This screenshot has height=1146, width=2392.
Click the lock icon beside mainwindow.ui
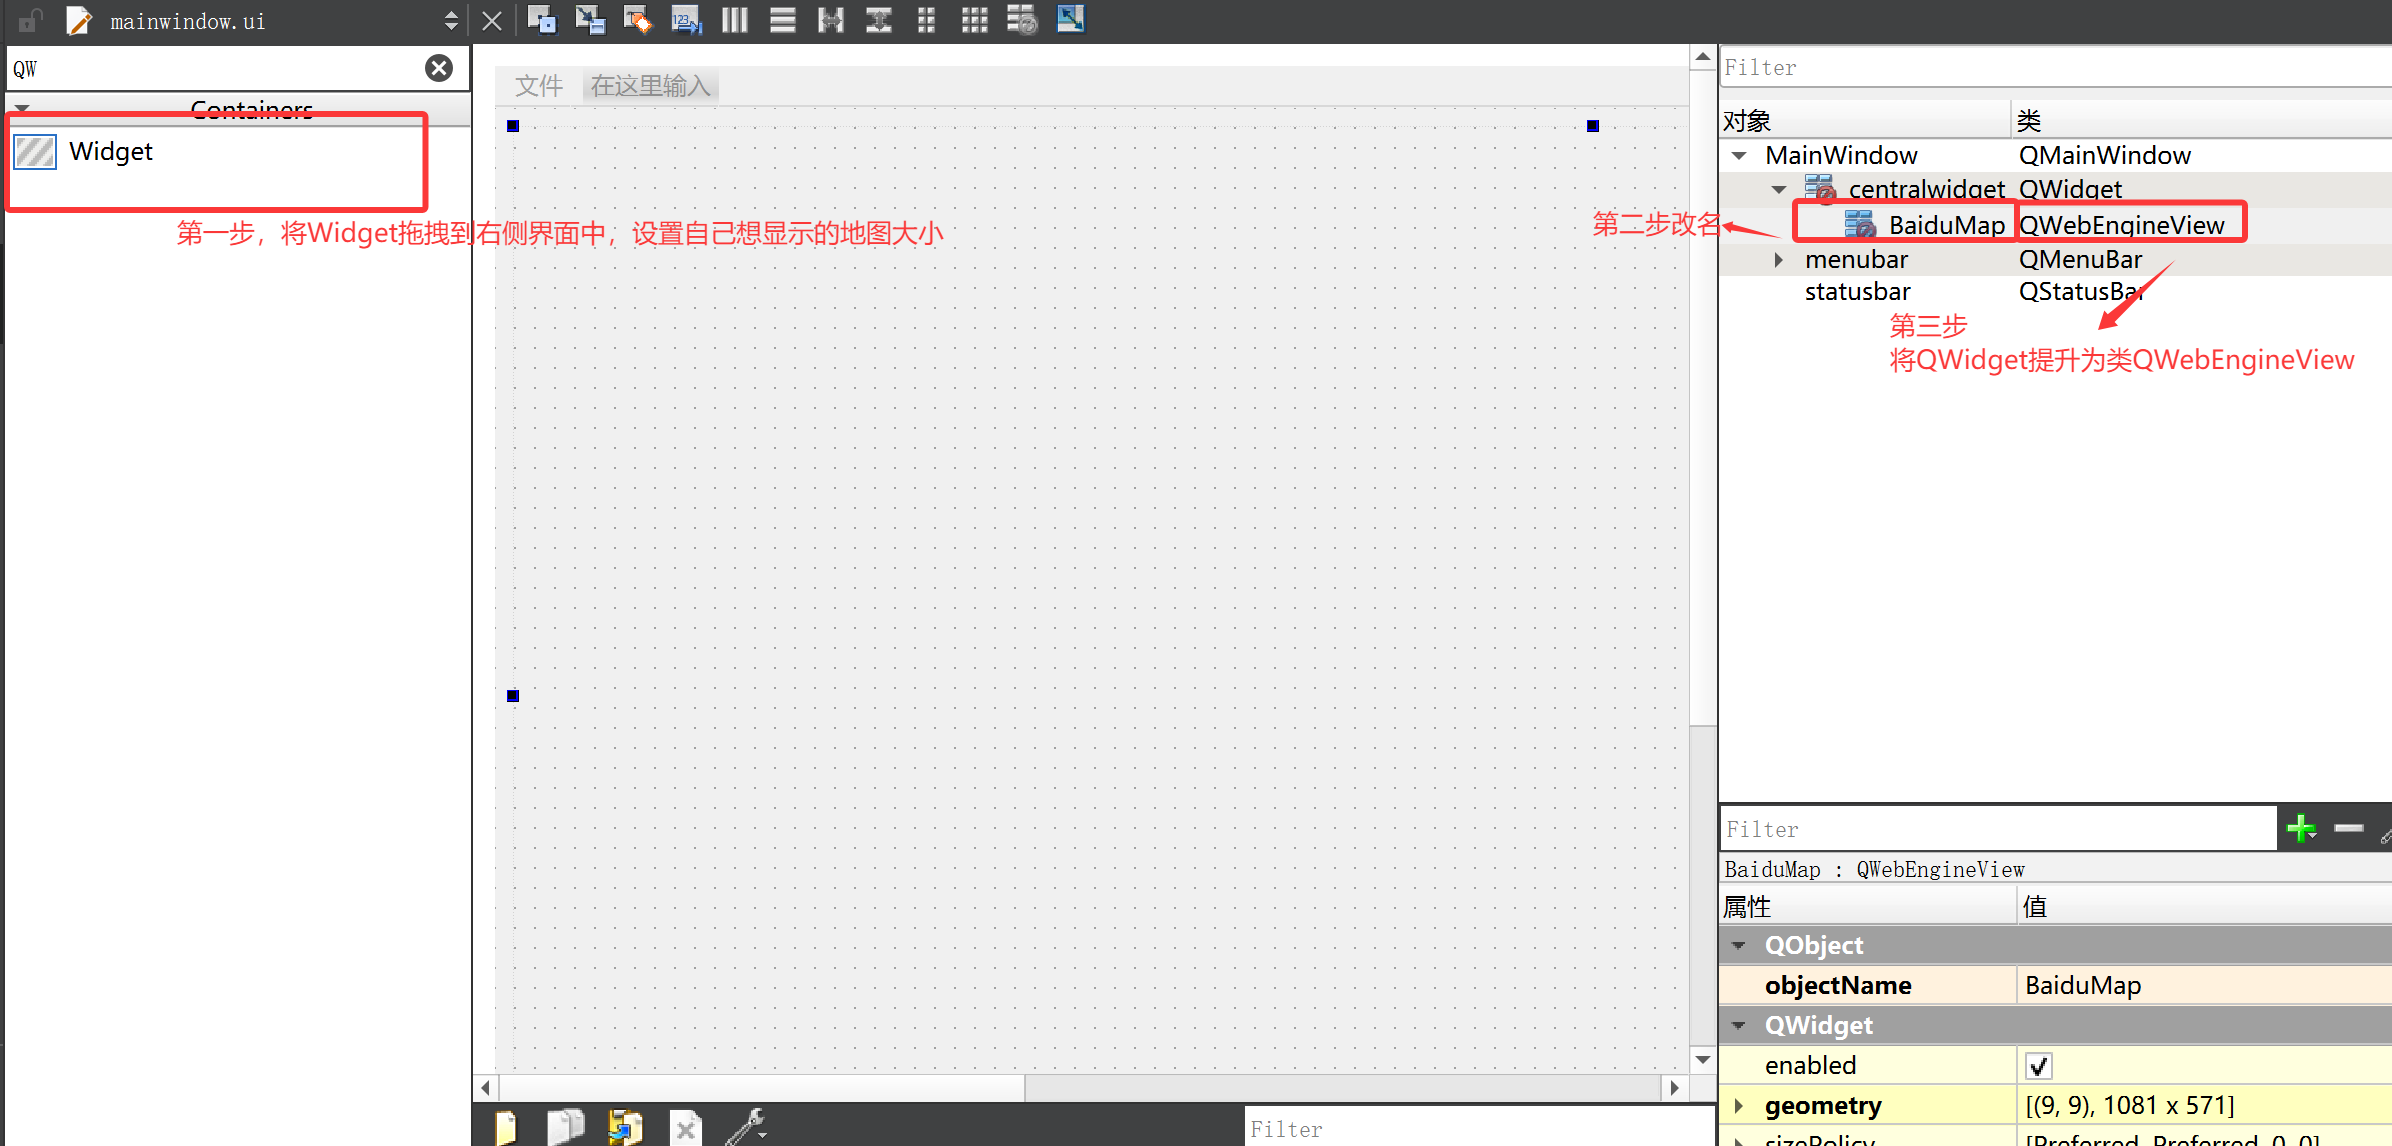30,20
